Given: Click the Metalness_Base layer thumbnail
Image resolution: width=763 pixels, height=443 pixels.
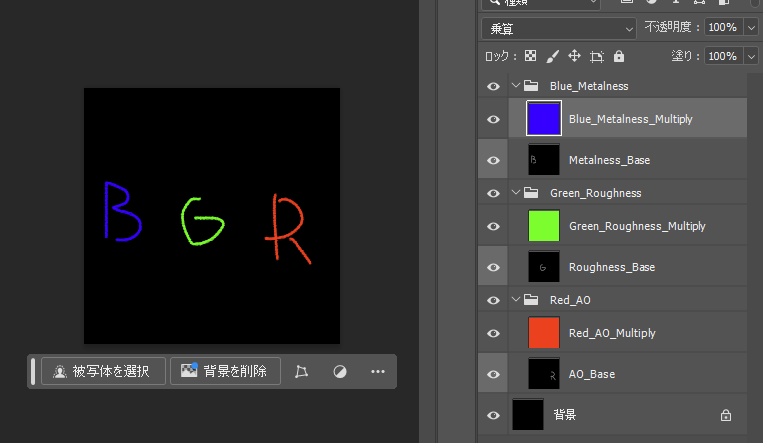Looking at the screenshot, I should coord(544,159).
